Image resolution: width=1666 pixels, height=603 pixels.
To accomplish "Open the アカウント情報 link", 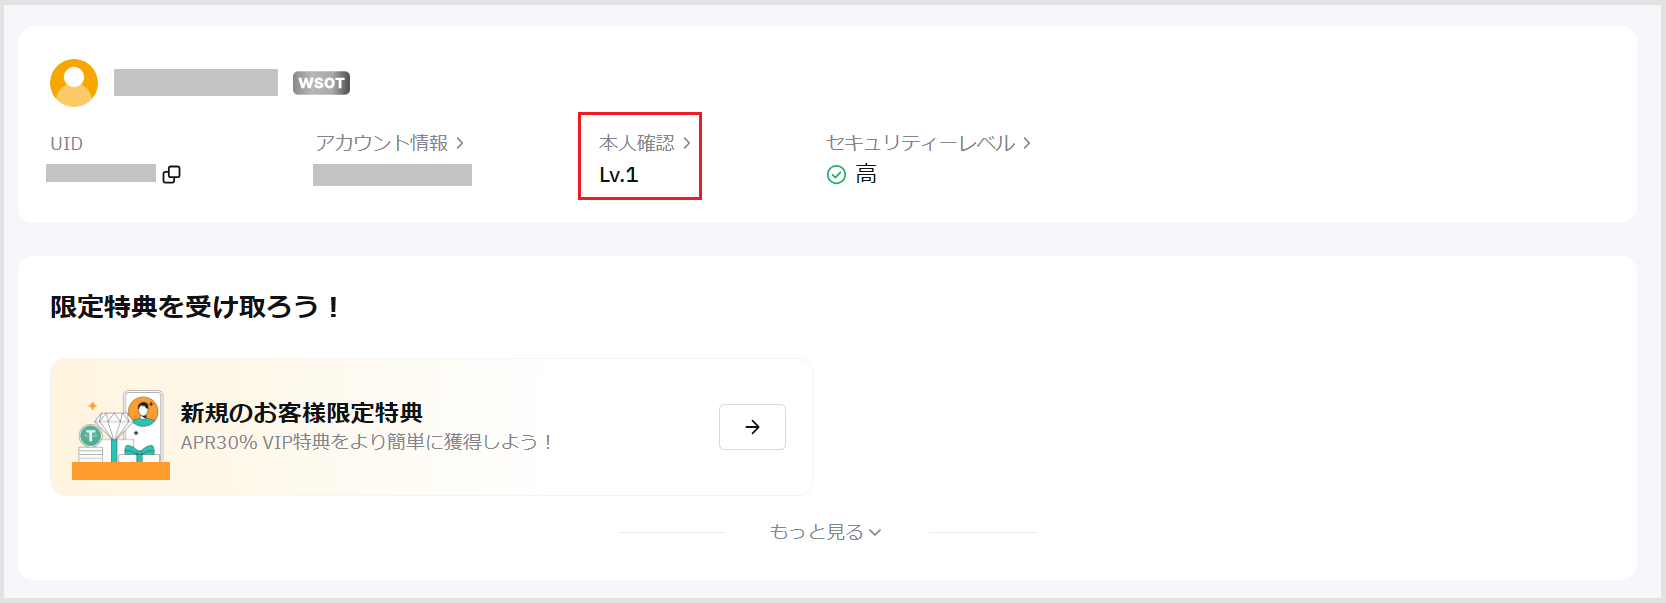I will [x=382, y=143].
